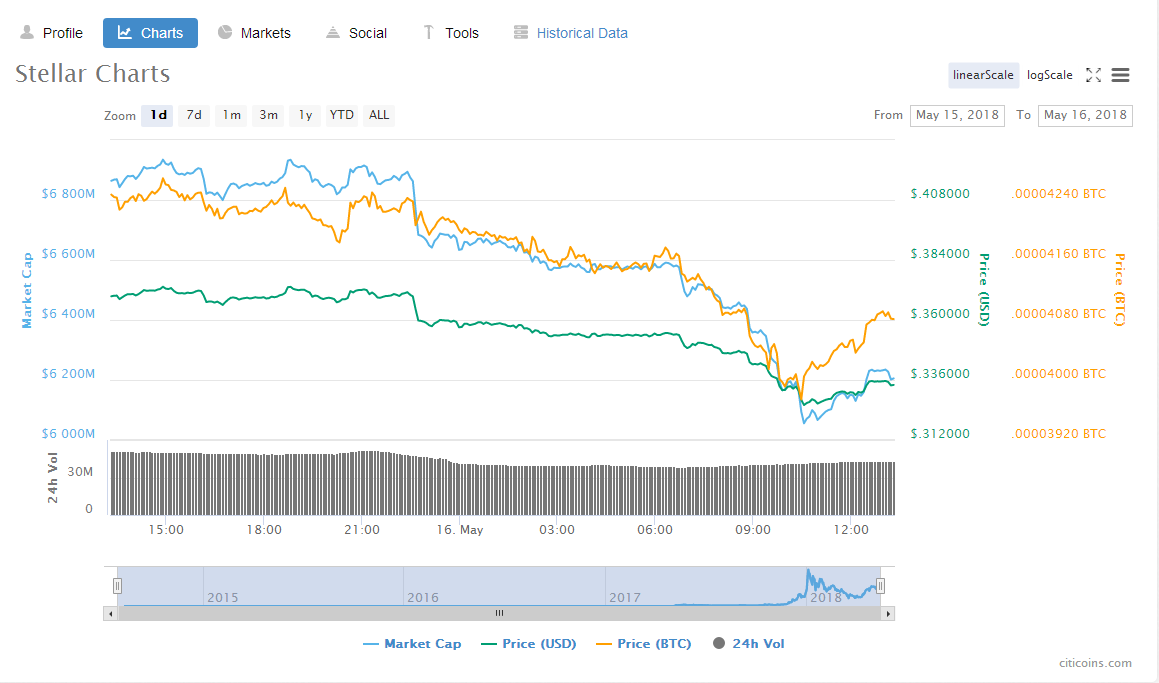Show ALL time zoom range
Screen dimensions: 1159x683
click(x=378, y=115)
